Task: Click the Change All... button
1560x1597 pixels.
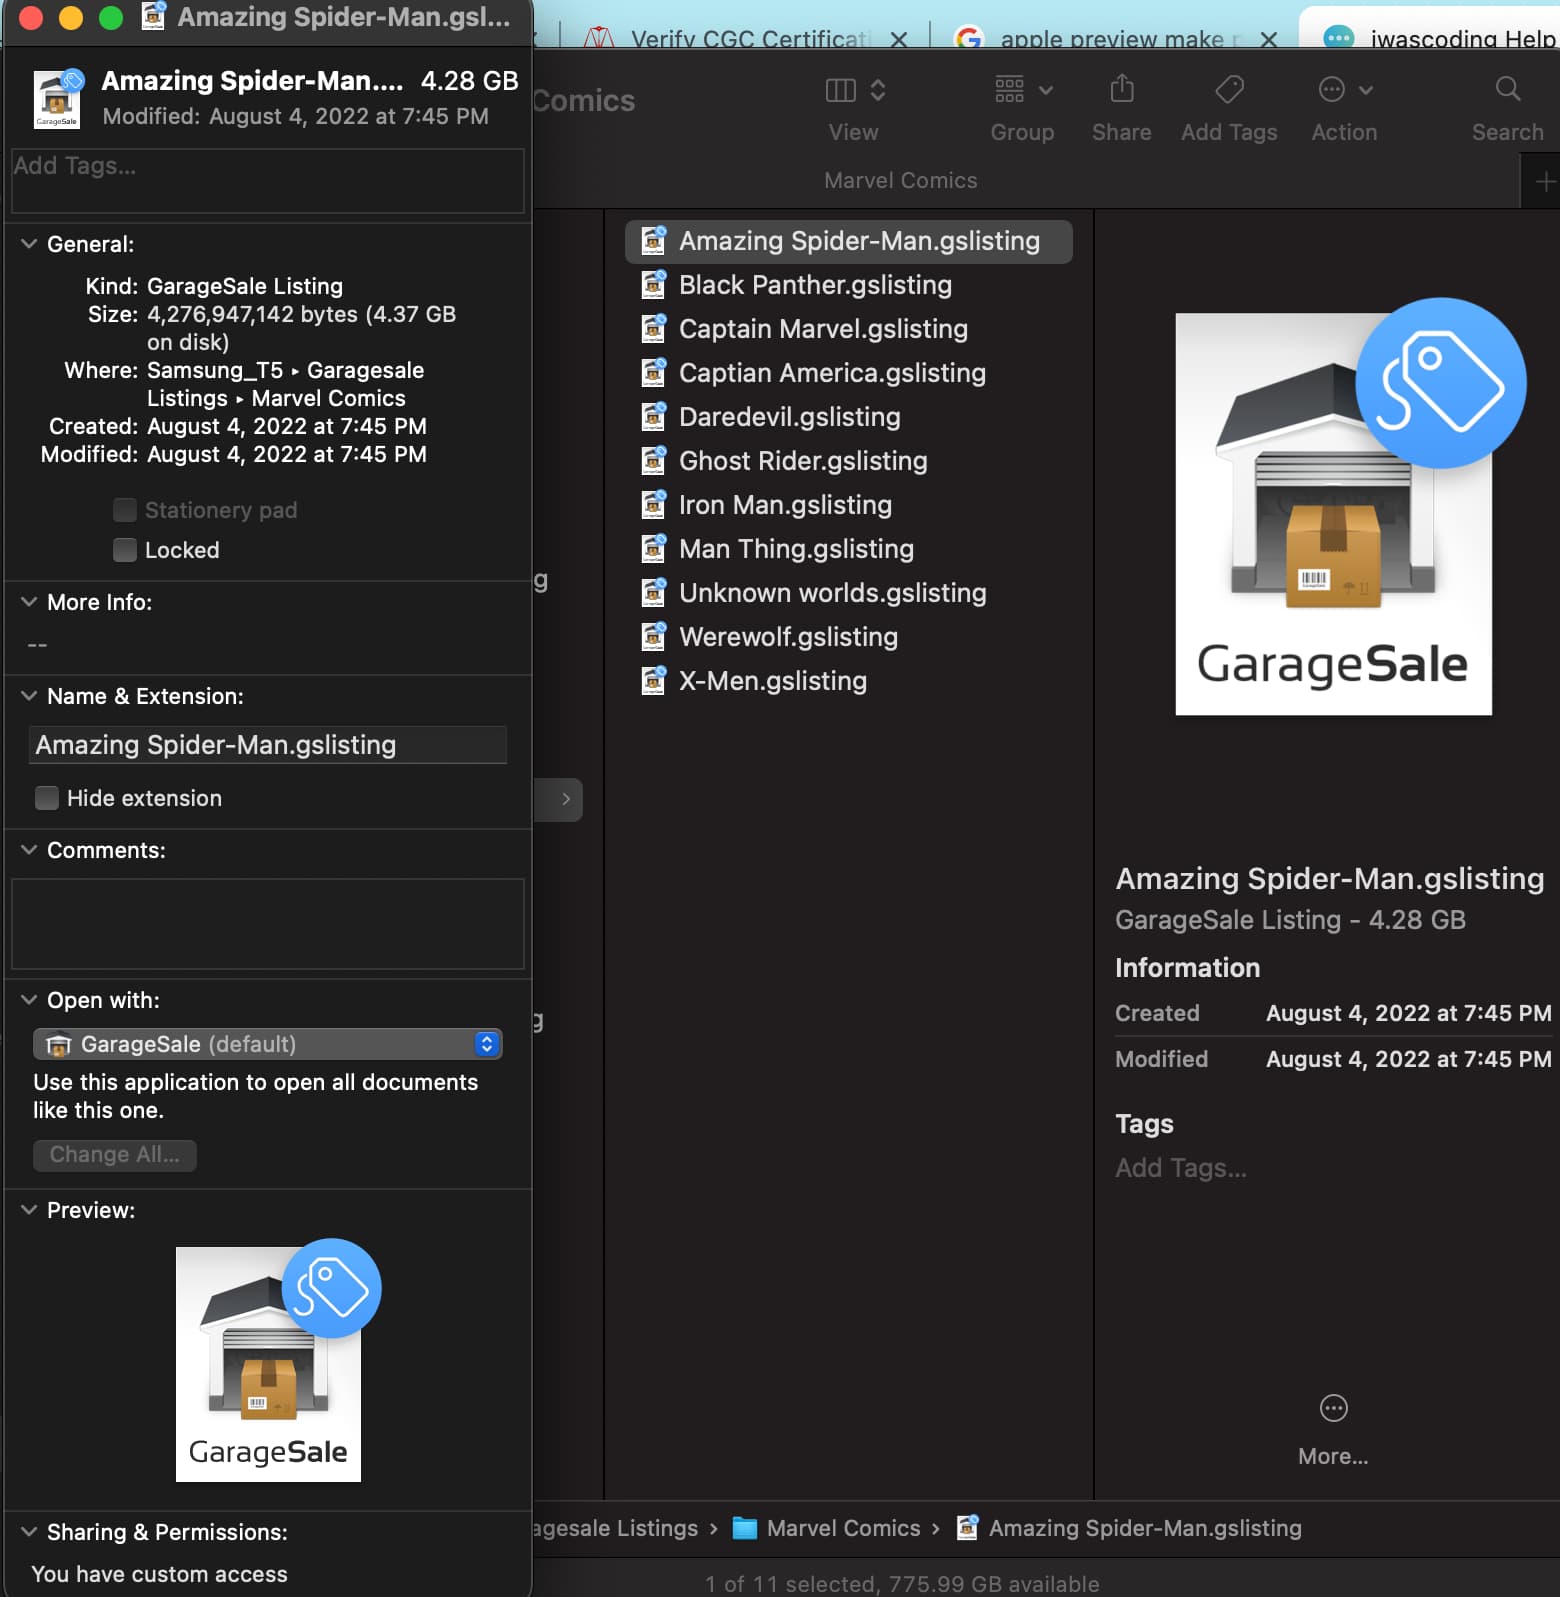Action: [x=115, y=1155]
